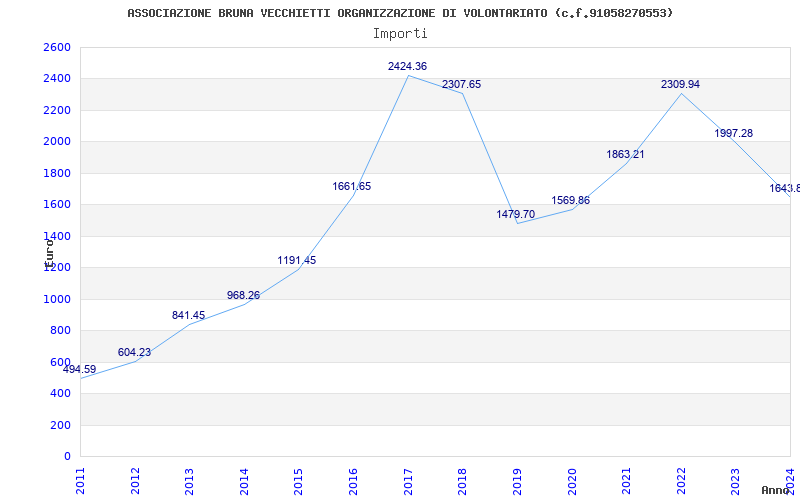Viewport: 800px width, 500px height.
Task: Click the 800 y-axis value
Action: tap(60, 331)
